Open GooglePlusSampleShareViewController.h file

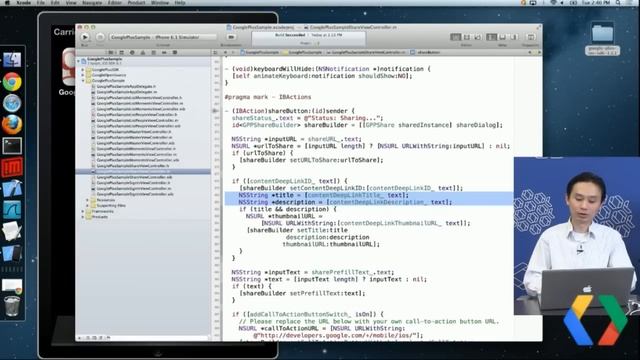point(133,166)
